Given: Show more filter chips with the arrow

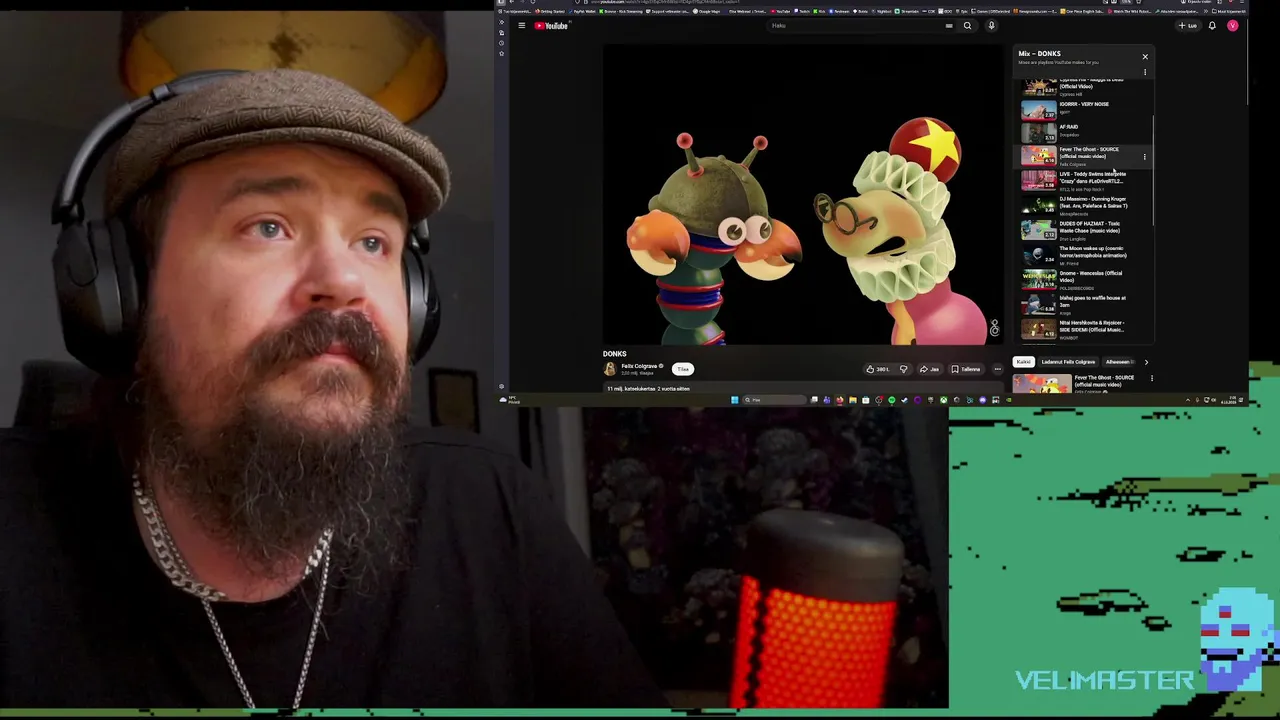Looking at the screenshot, I should click(x=1146, y=362).
